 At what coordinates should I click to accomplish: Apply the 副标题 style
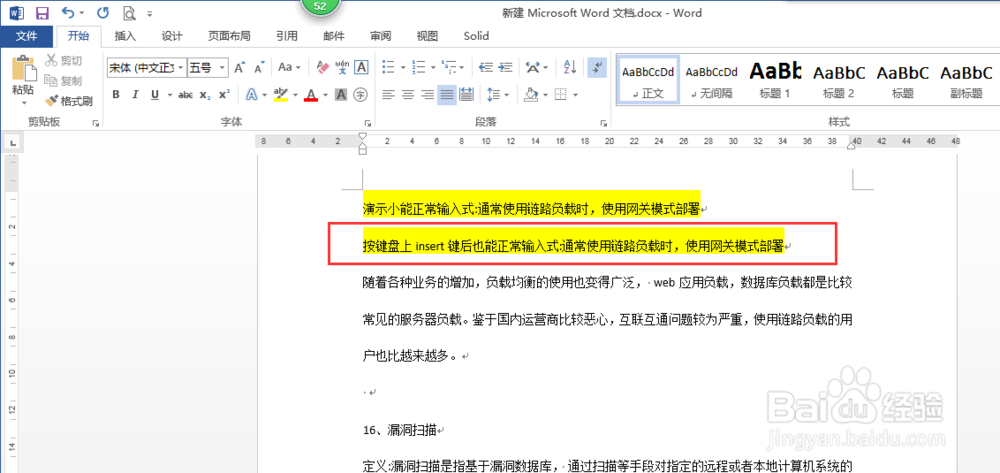point(966,80)
